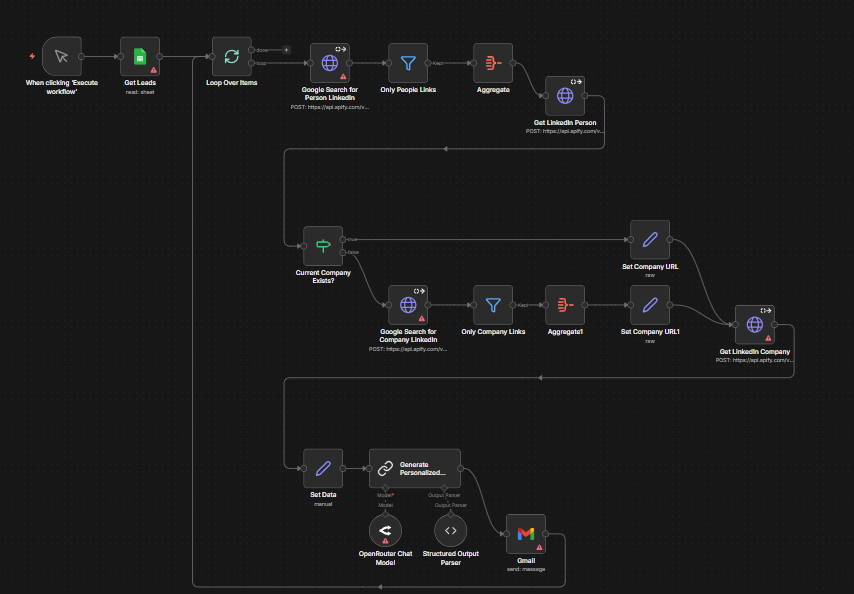
Task: Click the Only Company Links filter node
Action: click(493, 305)
